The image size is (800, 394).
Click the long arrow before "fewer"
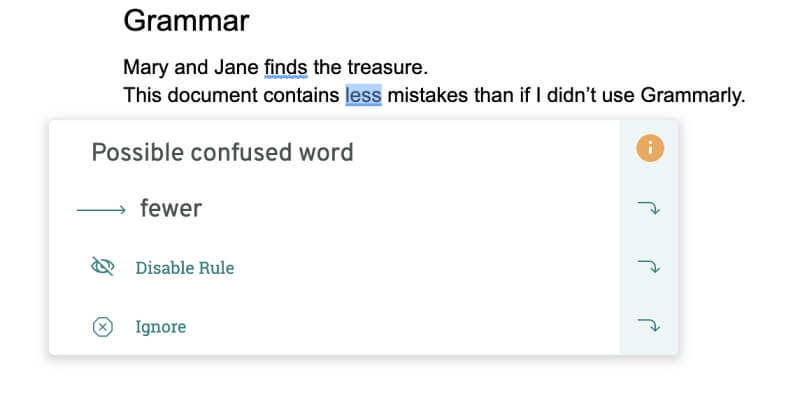point(101,210)
